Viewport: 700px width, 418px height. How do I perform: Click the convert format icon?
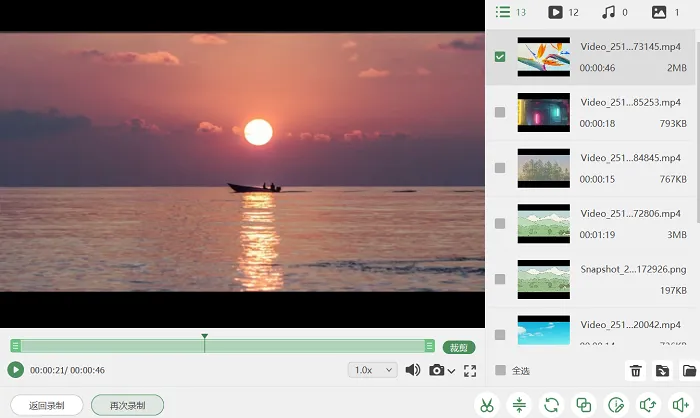pyautogui.click(x=552, y=405)
